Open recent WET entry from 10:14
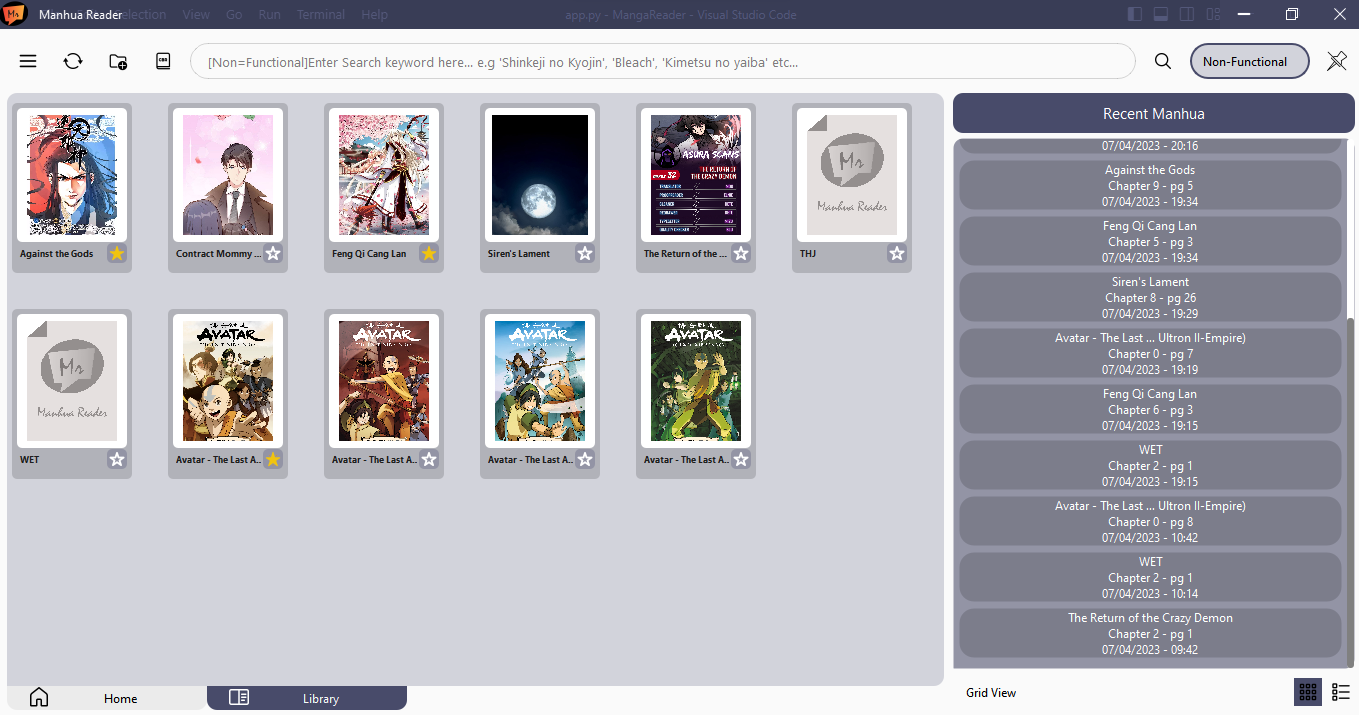Screen dimensions: 1359x715 [1150, 578]
